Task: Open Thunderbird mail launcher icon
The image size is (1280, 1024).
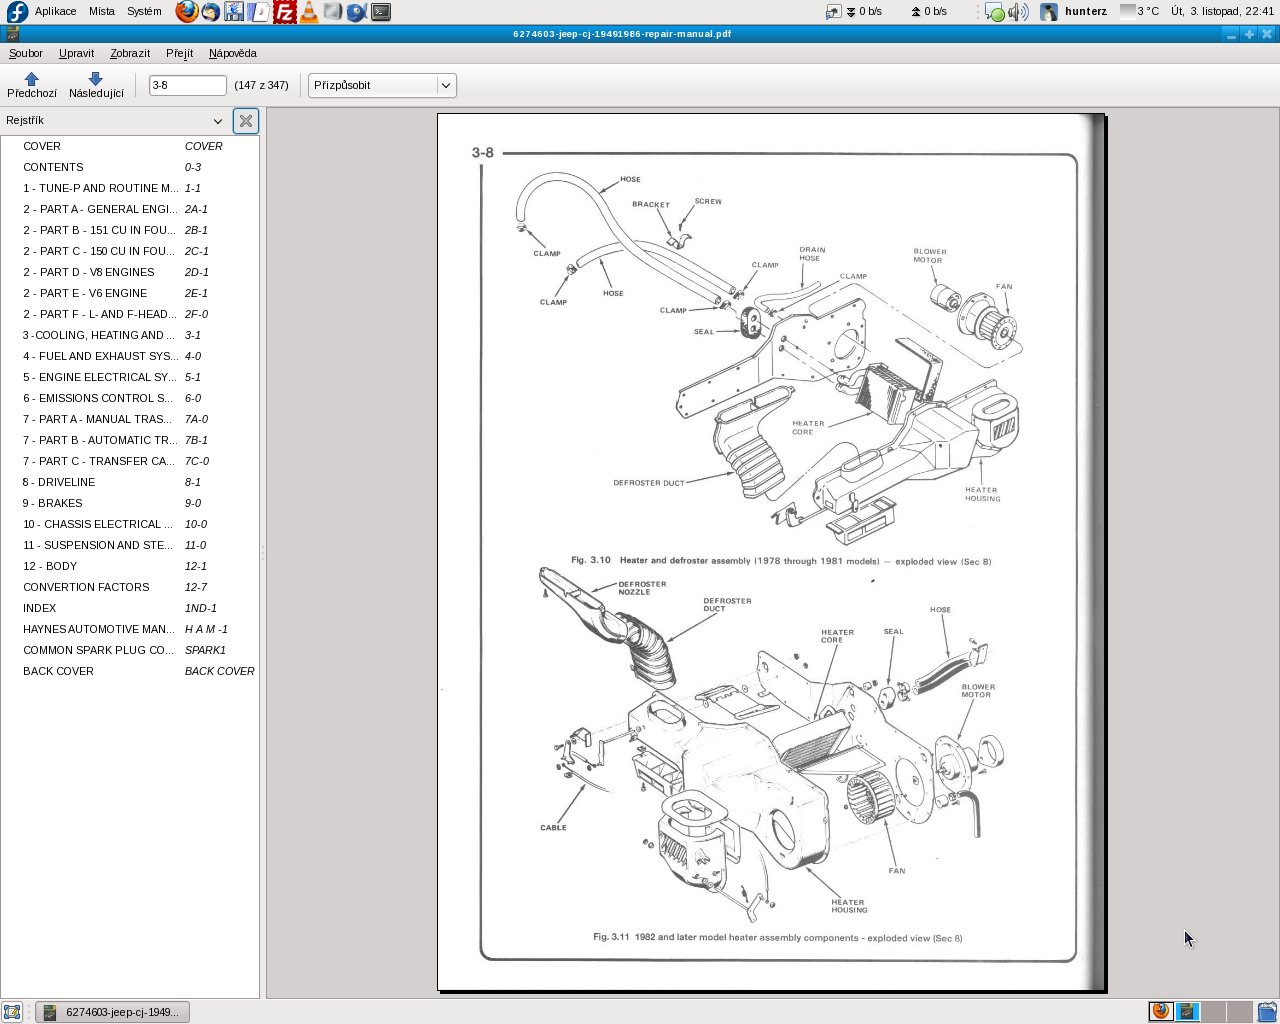Action: (x=211, y=12)
